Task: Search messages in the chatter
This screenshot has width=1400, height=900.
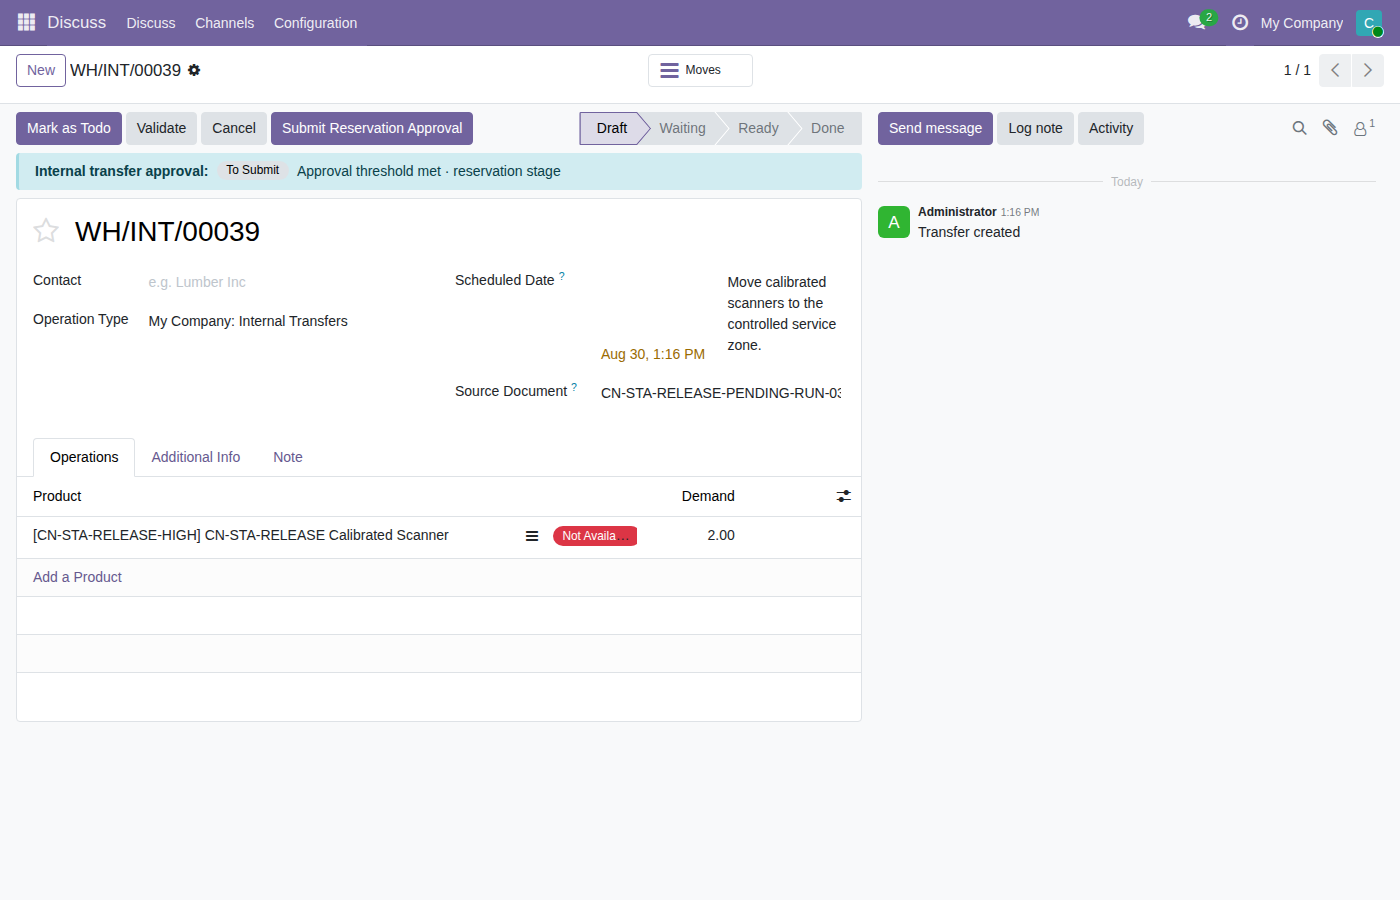Action: tap(1299, 128)
